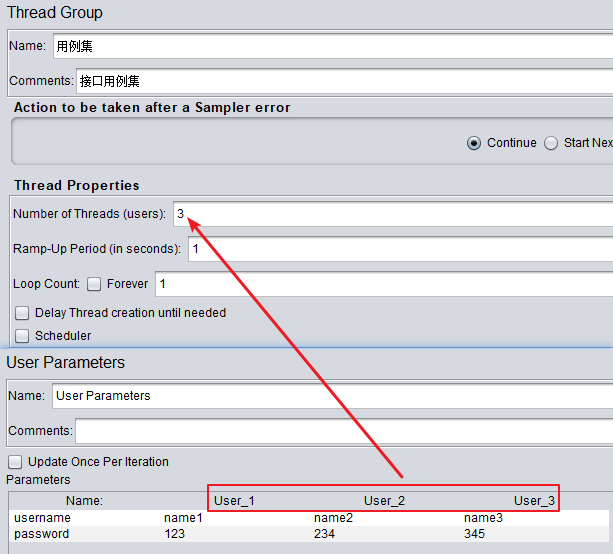
Task: Select the Continue radio button
Action: (474, 143)
